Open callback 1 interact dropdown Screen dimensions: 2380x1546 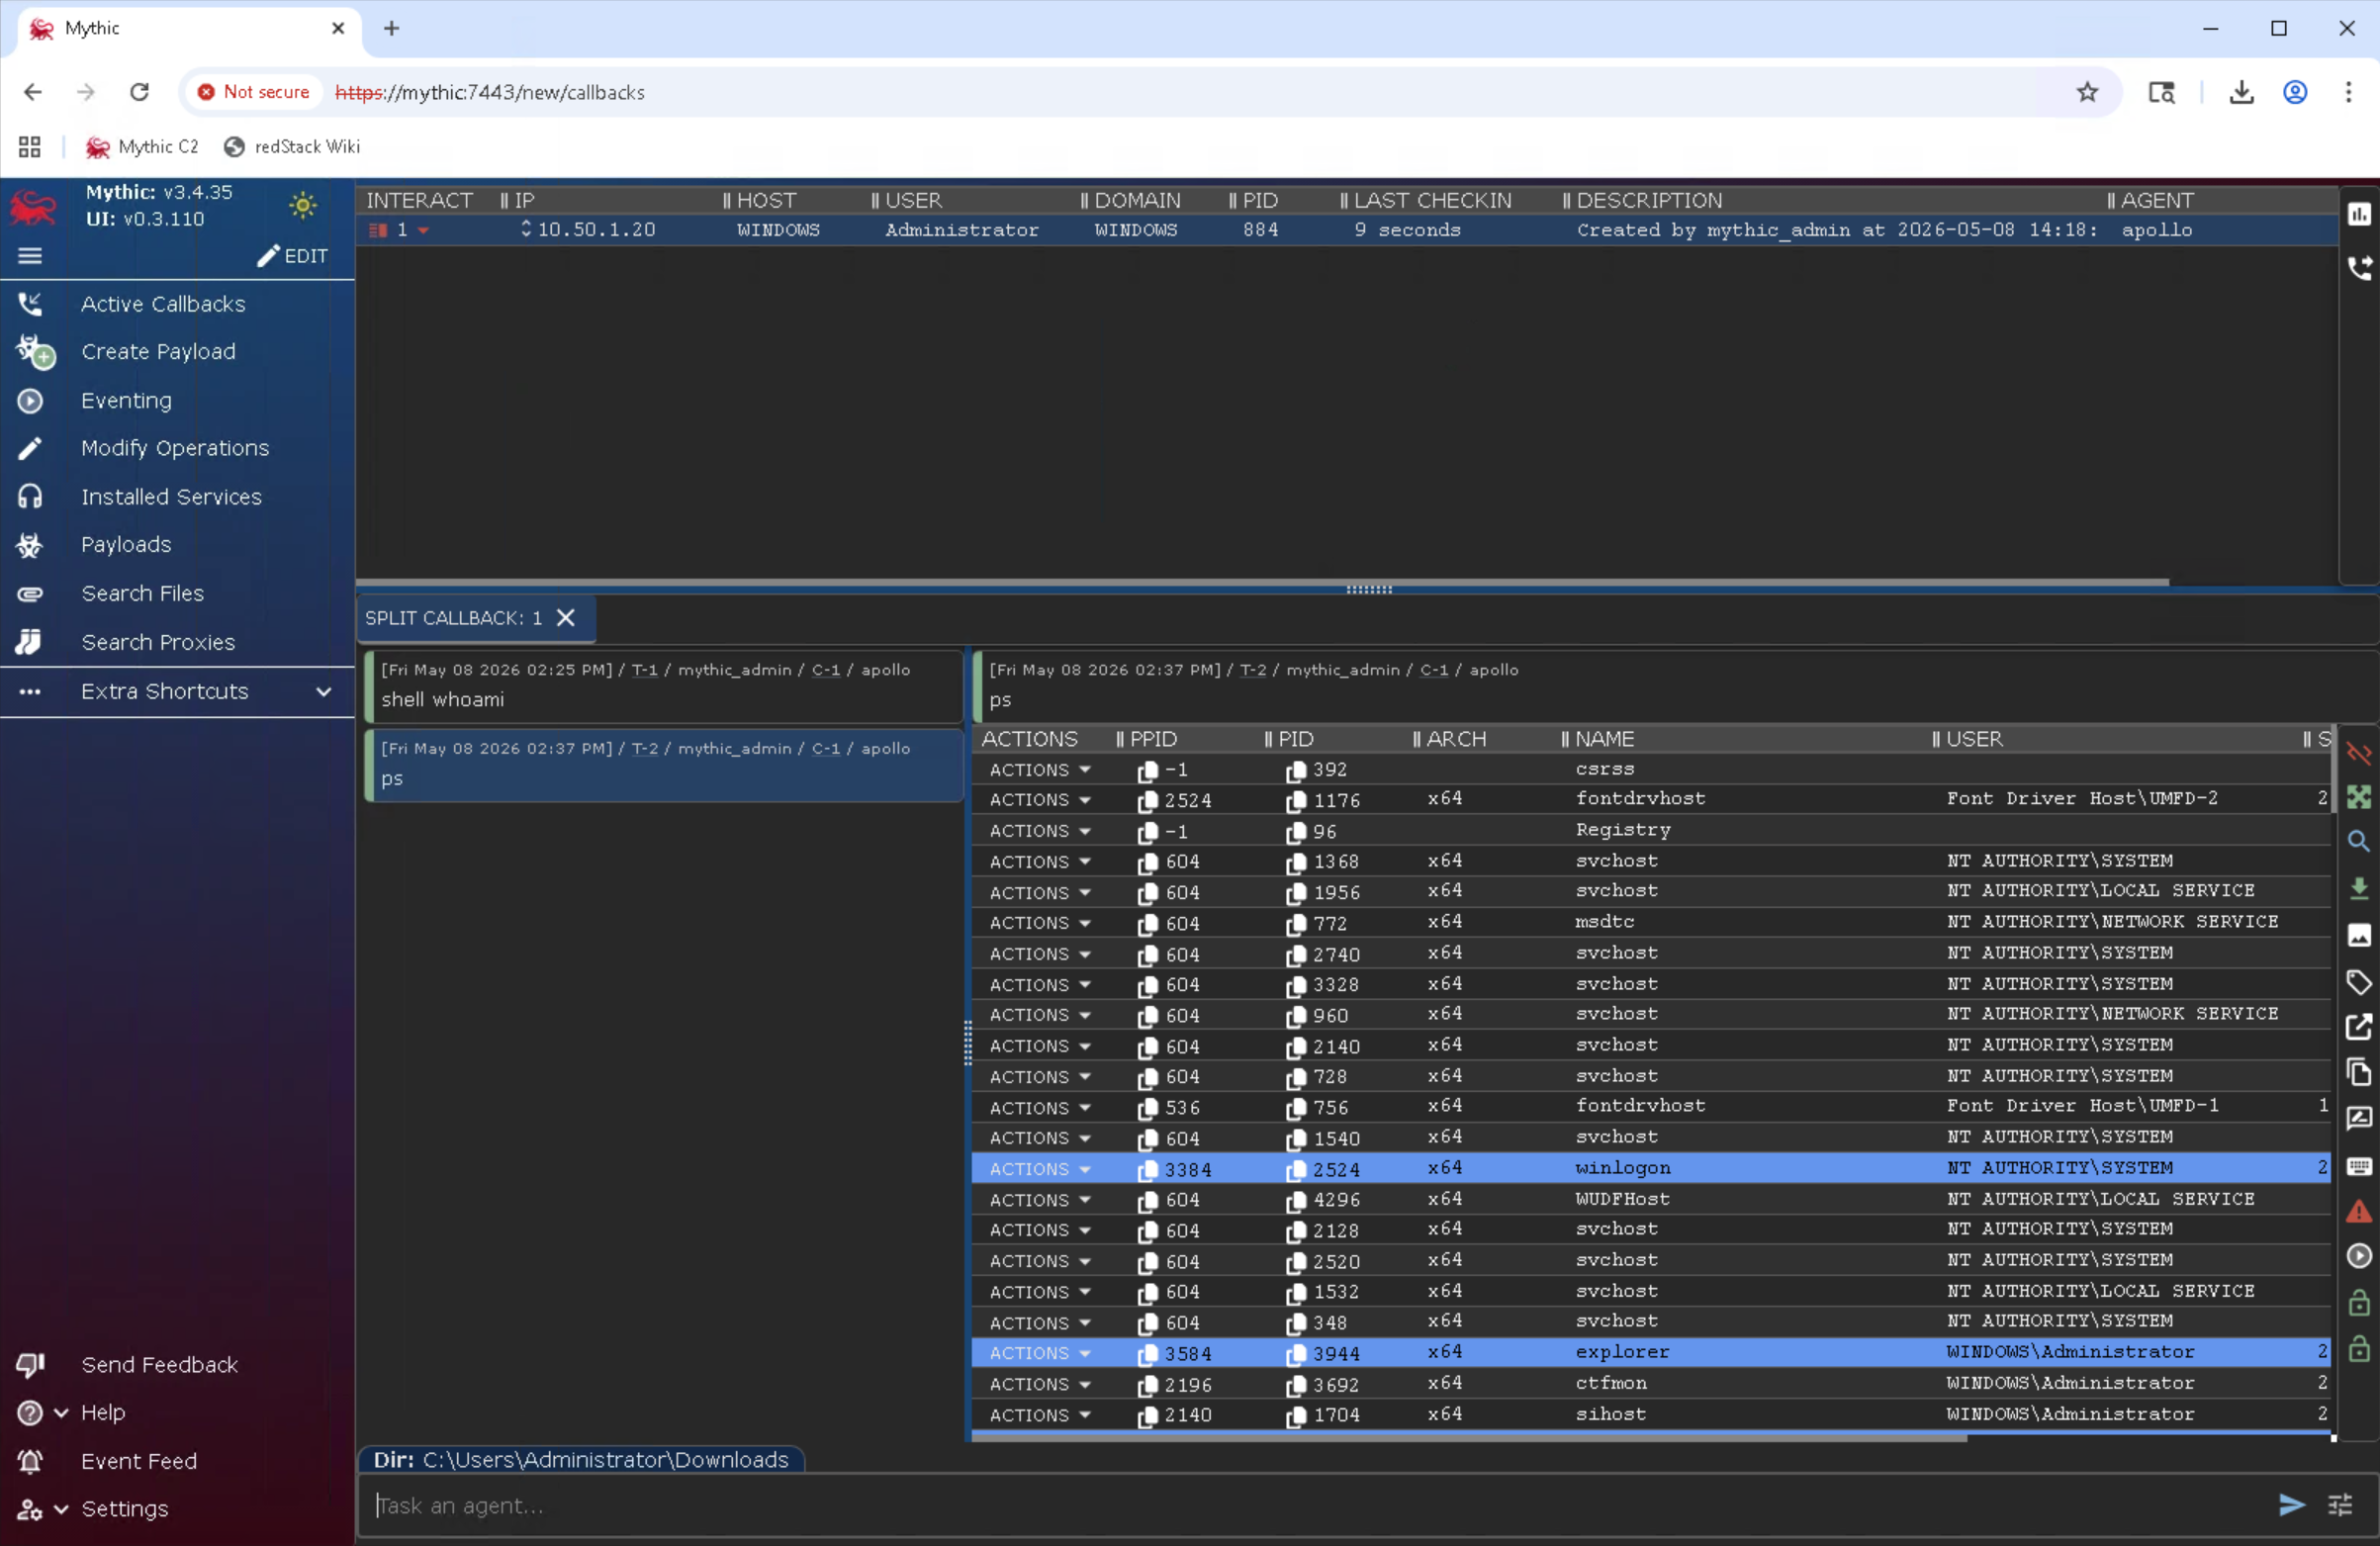(x=423, y=231)
